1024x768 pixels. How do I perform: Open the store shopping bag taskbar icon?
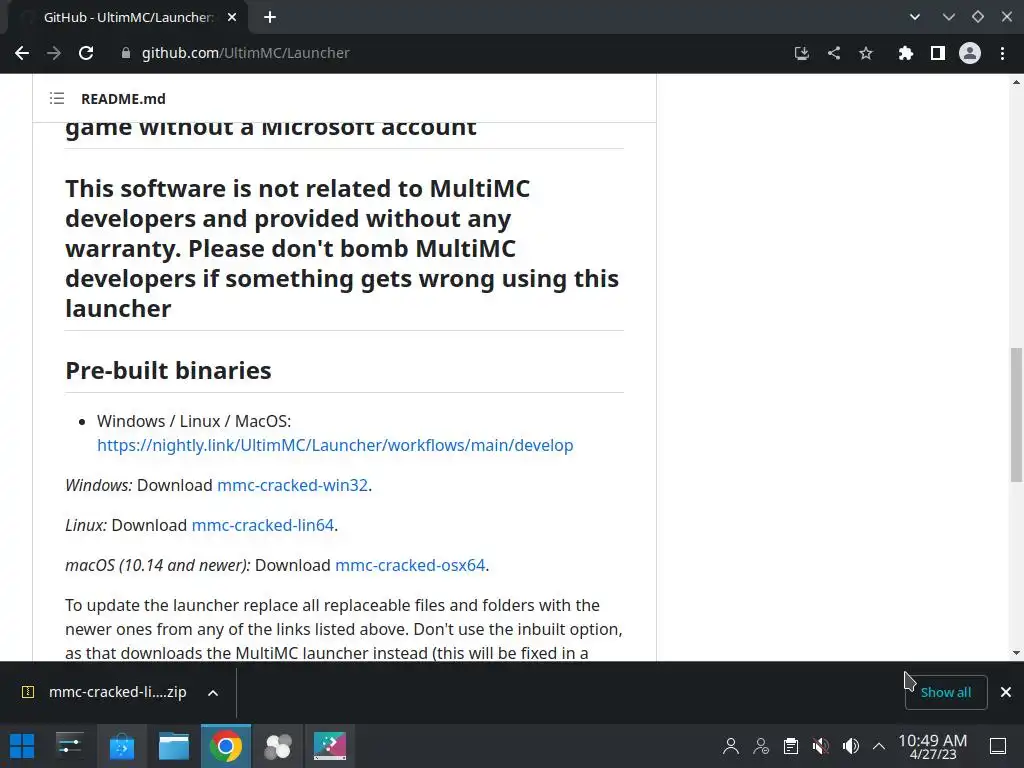coord(121,746)
